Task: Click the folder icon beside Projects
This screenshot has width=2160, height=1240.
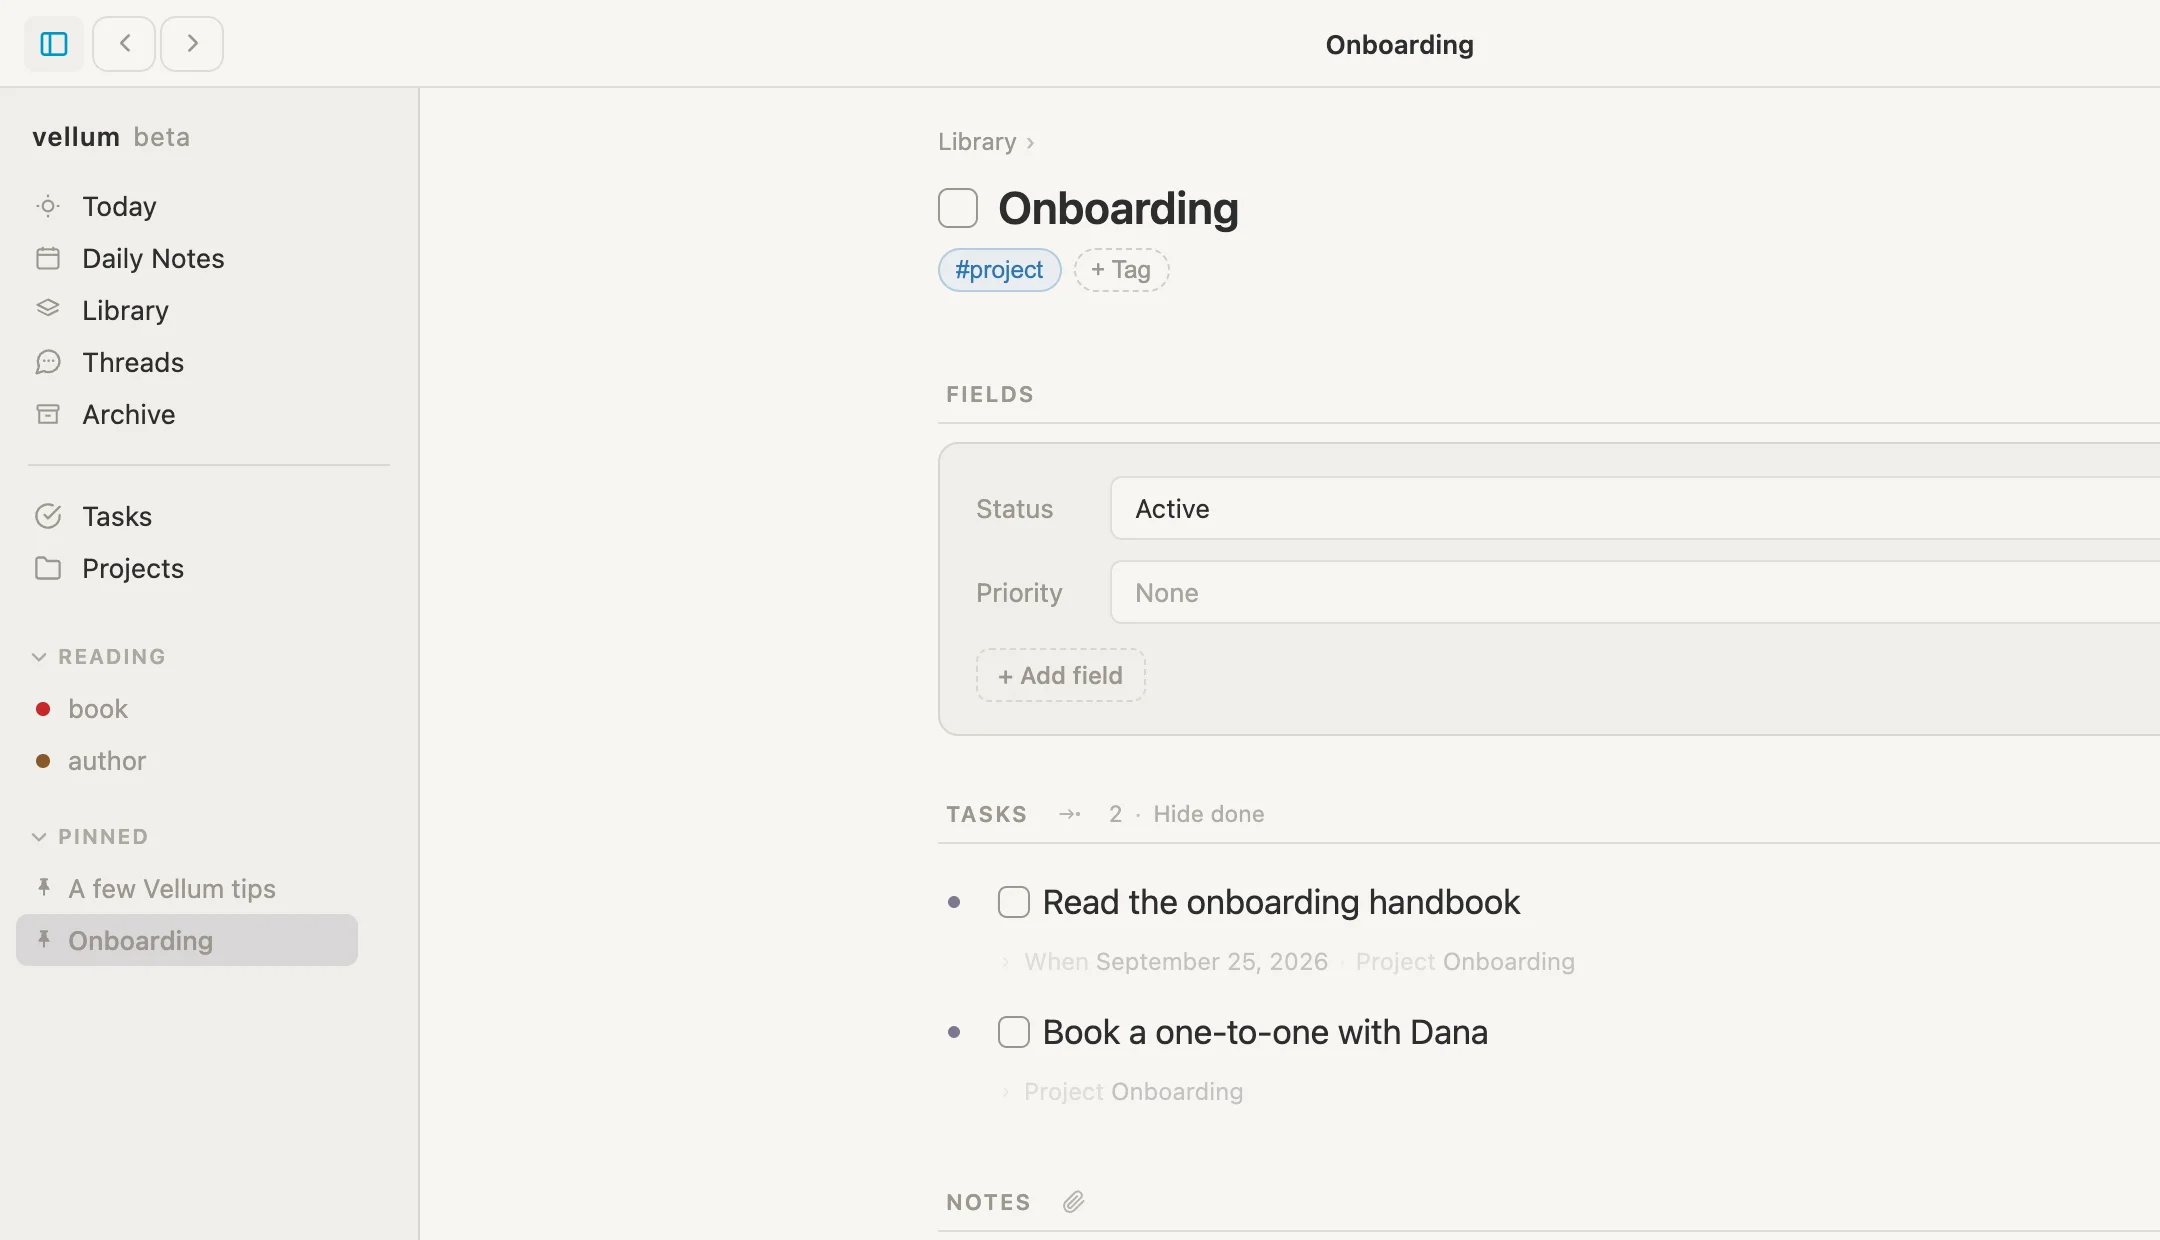Action: coord(48,568)
